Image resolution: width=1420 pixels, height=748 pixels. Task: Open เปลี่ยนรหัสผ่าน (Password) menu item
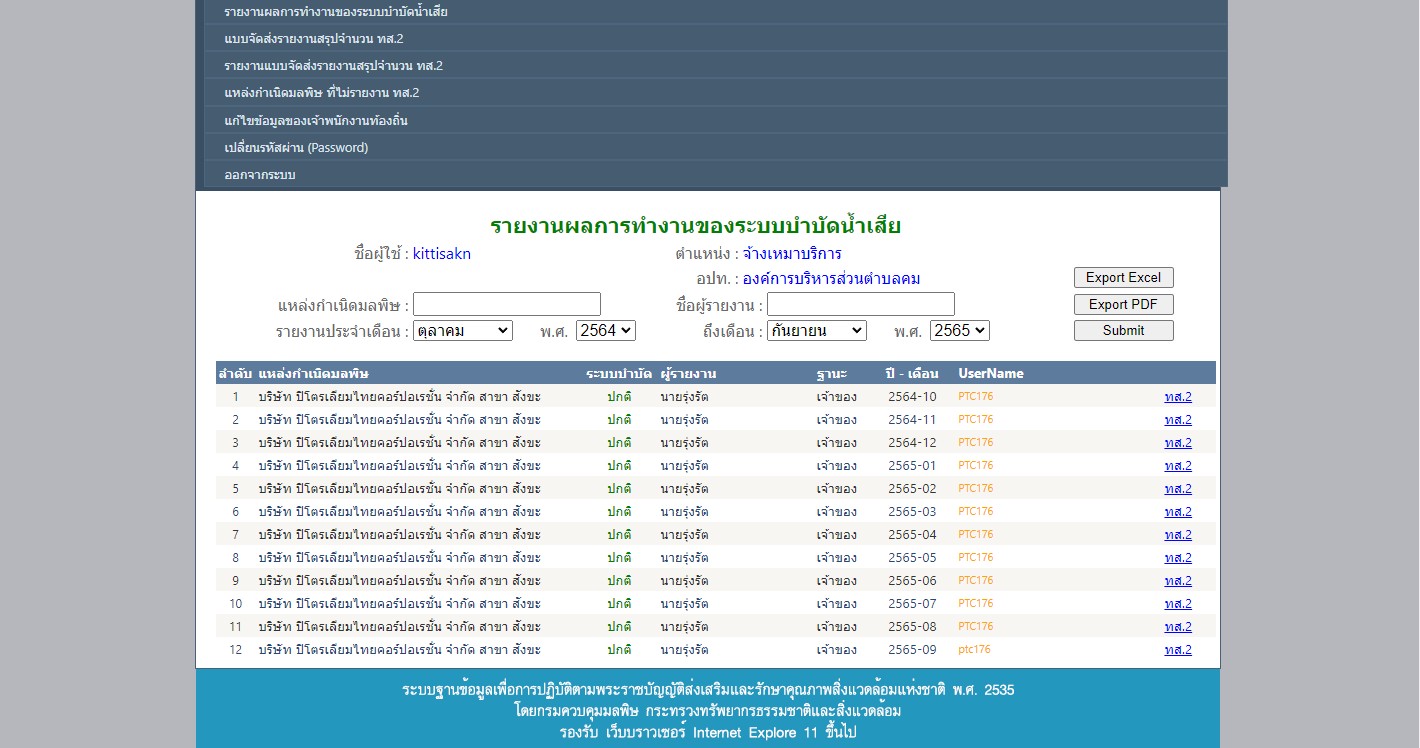715,147
